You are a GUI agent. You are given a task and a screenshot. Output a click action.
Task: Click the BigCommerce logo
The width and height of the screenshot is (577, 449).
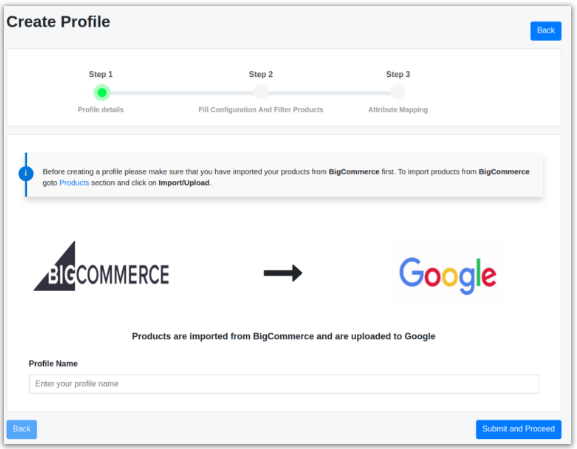[x=102, y=266]
